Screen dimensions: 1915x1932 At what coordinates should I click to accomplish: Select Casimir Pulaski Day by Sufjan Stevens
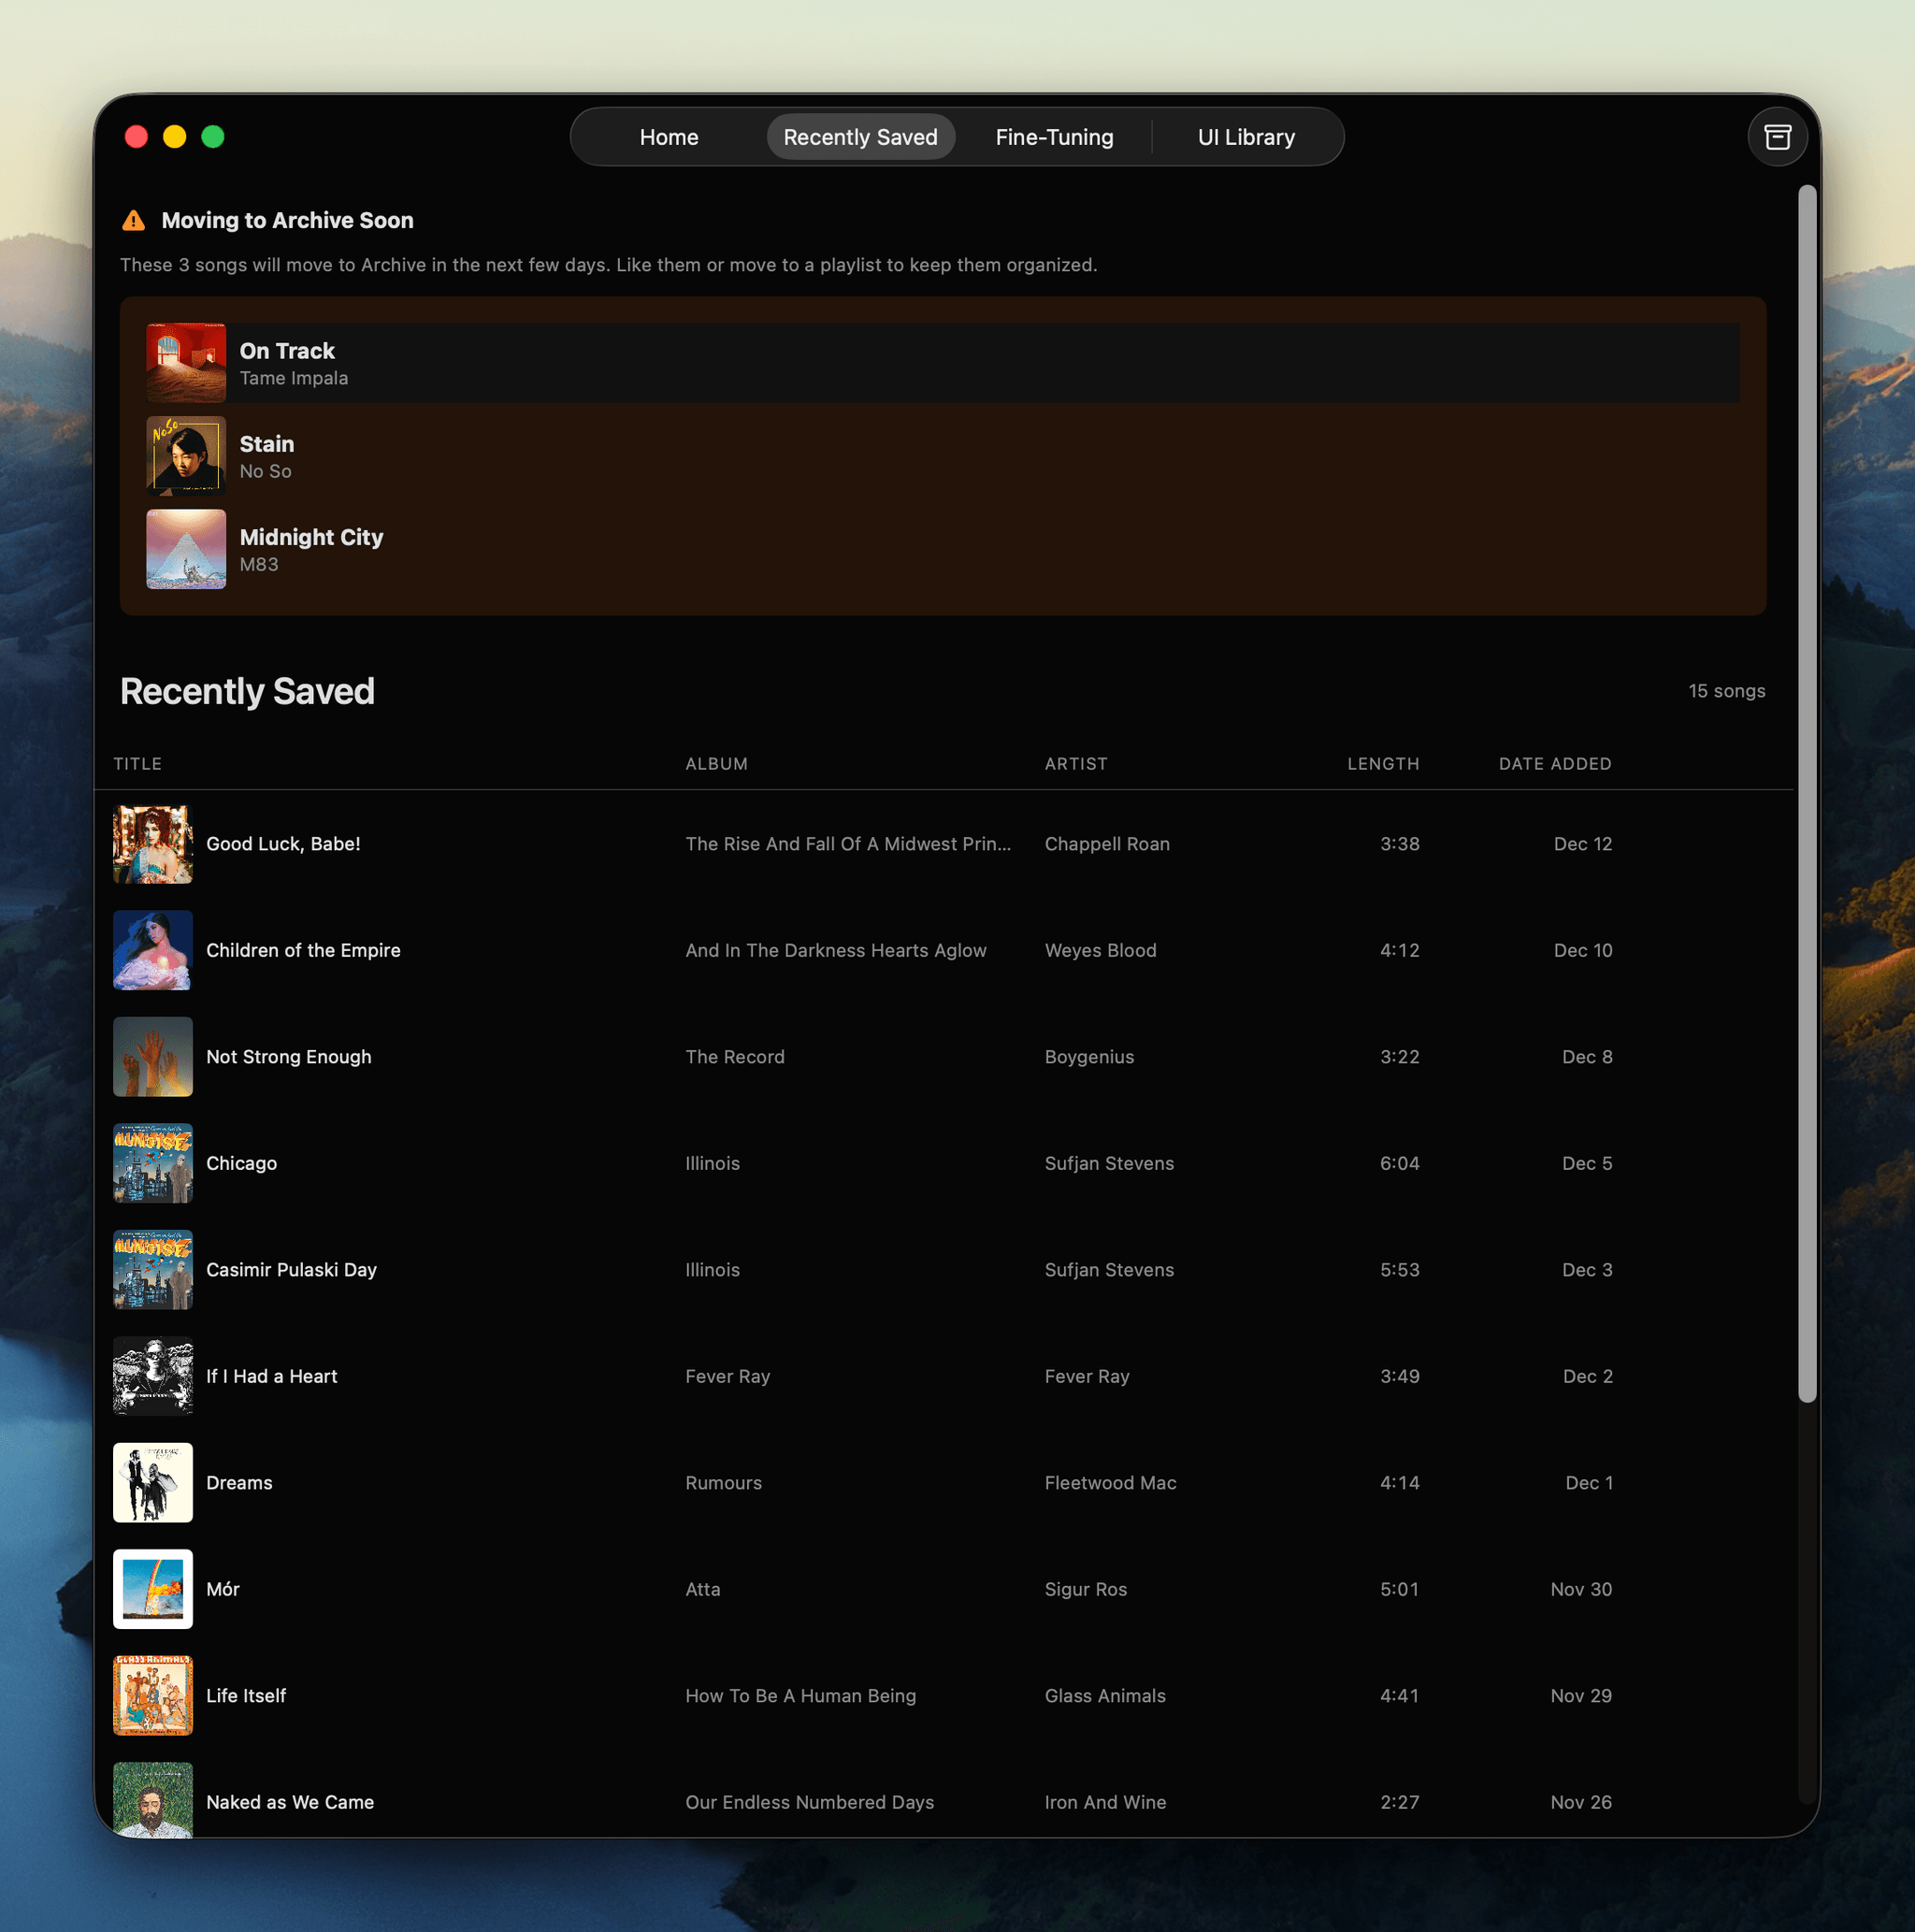700,1269
